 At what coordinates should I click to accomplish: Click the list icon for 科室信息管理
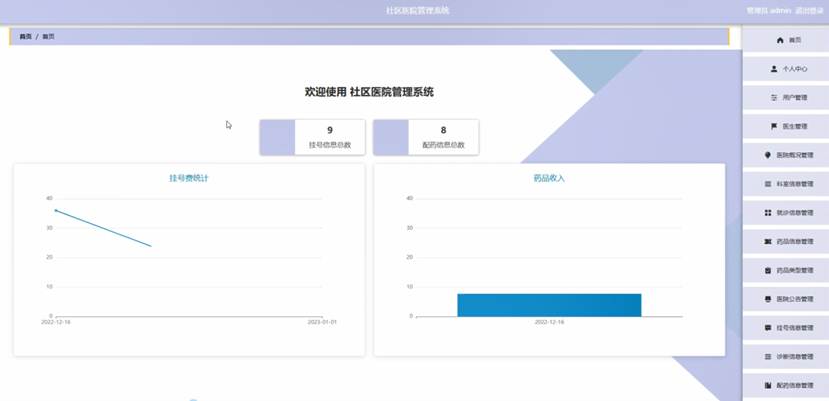tap(767, 185)
